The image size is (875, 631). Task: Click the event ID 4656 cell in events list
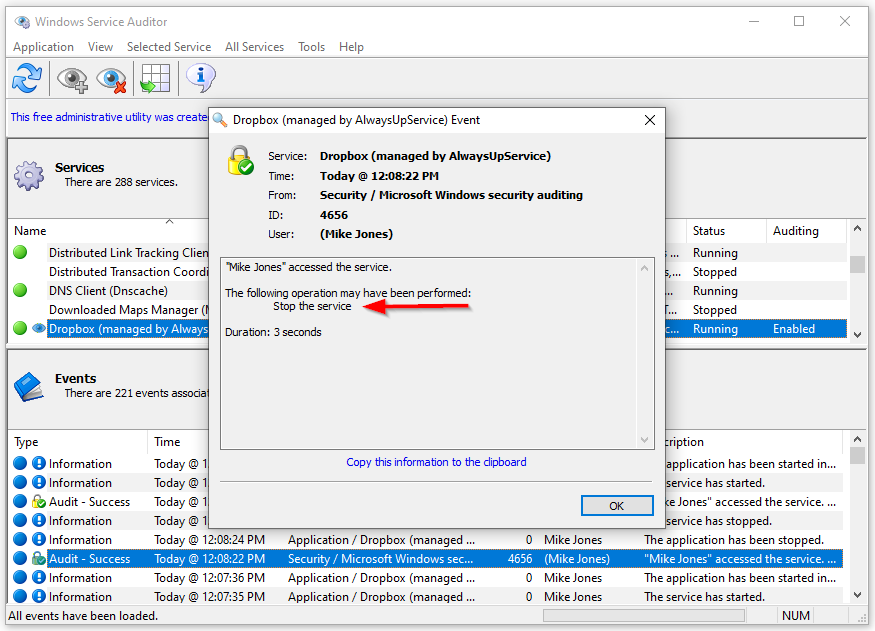pos(520,558)
